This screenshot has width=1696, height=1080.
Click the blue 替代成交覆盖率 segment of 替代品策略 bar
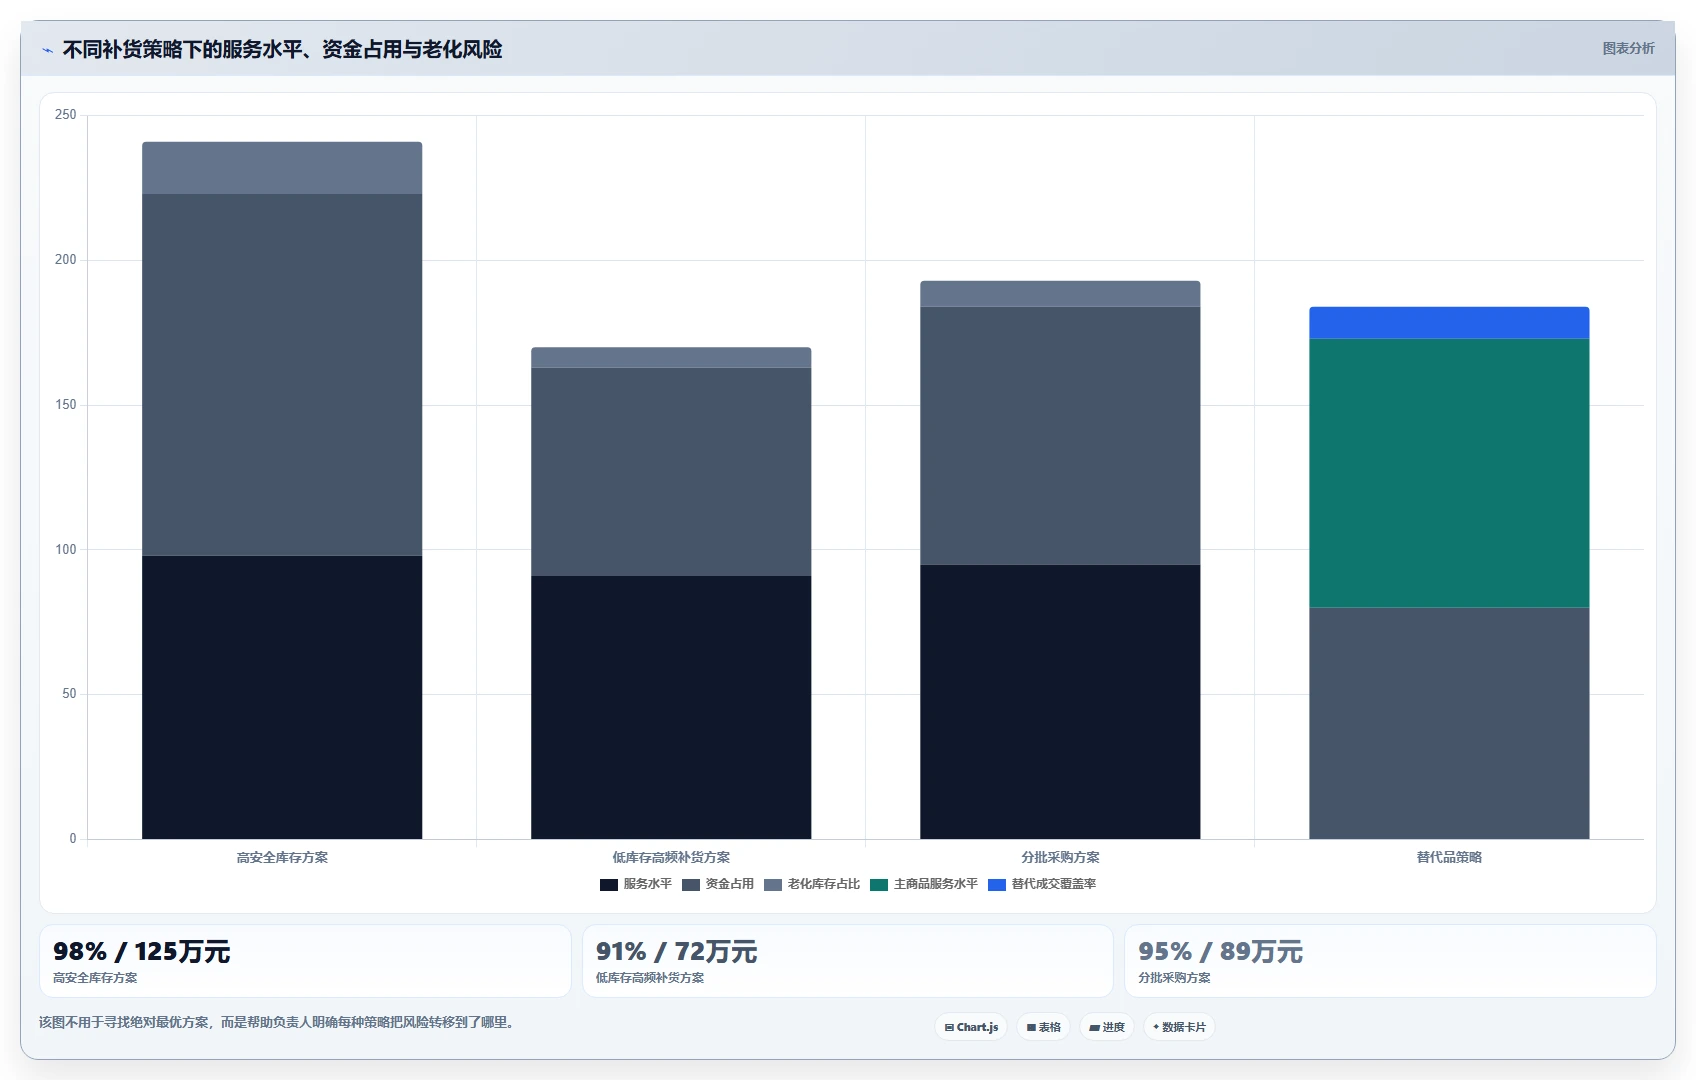pos(1449,323)
